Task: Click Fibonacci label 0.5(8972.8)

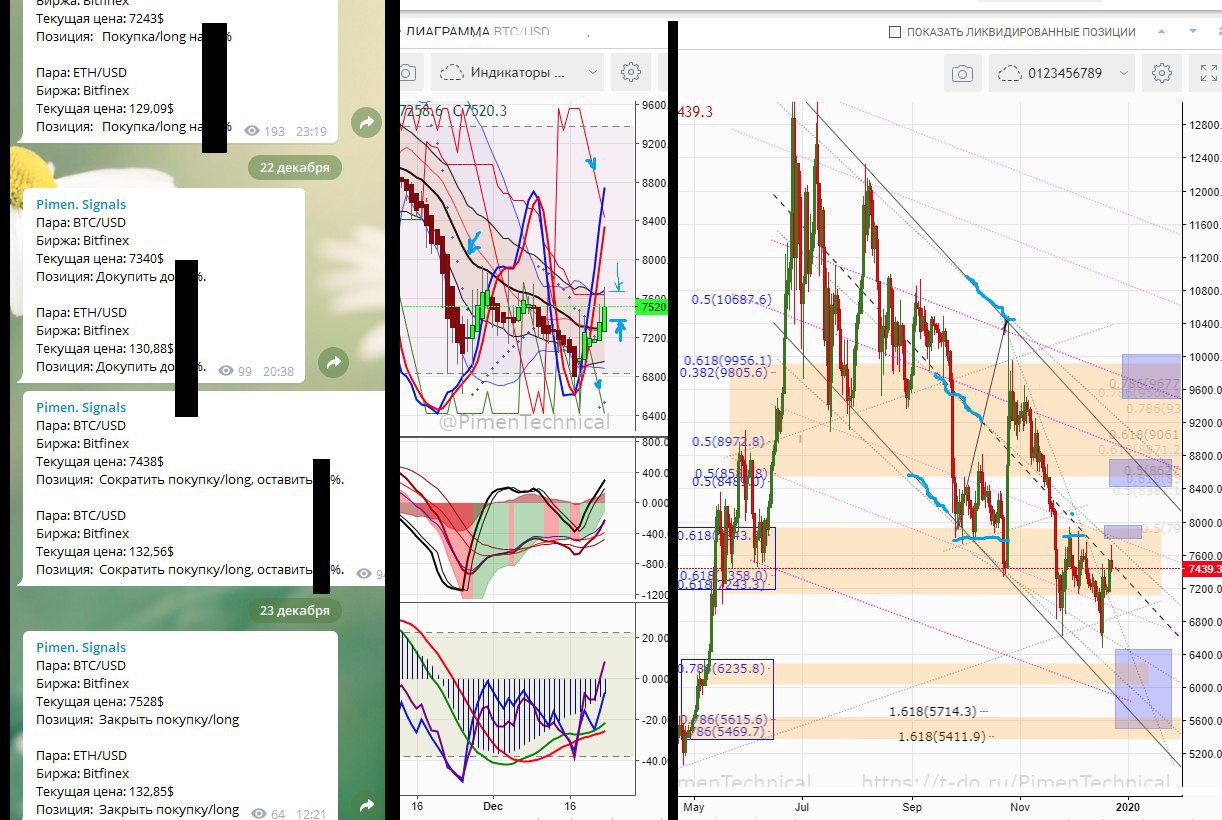Action: tap(728, 441)
